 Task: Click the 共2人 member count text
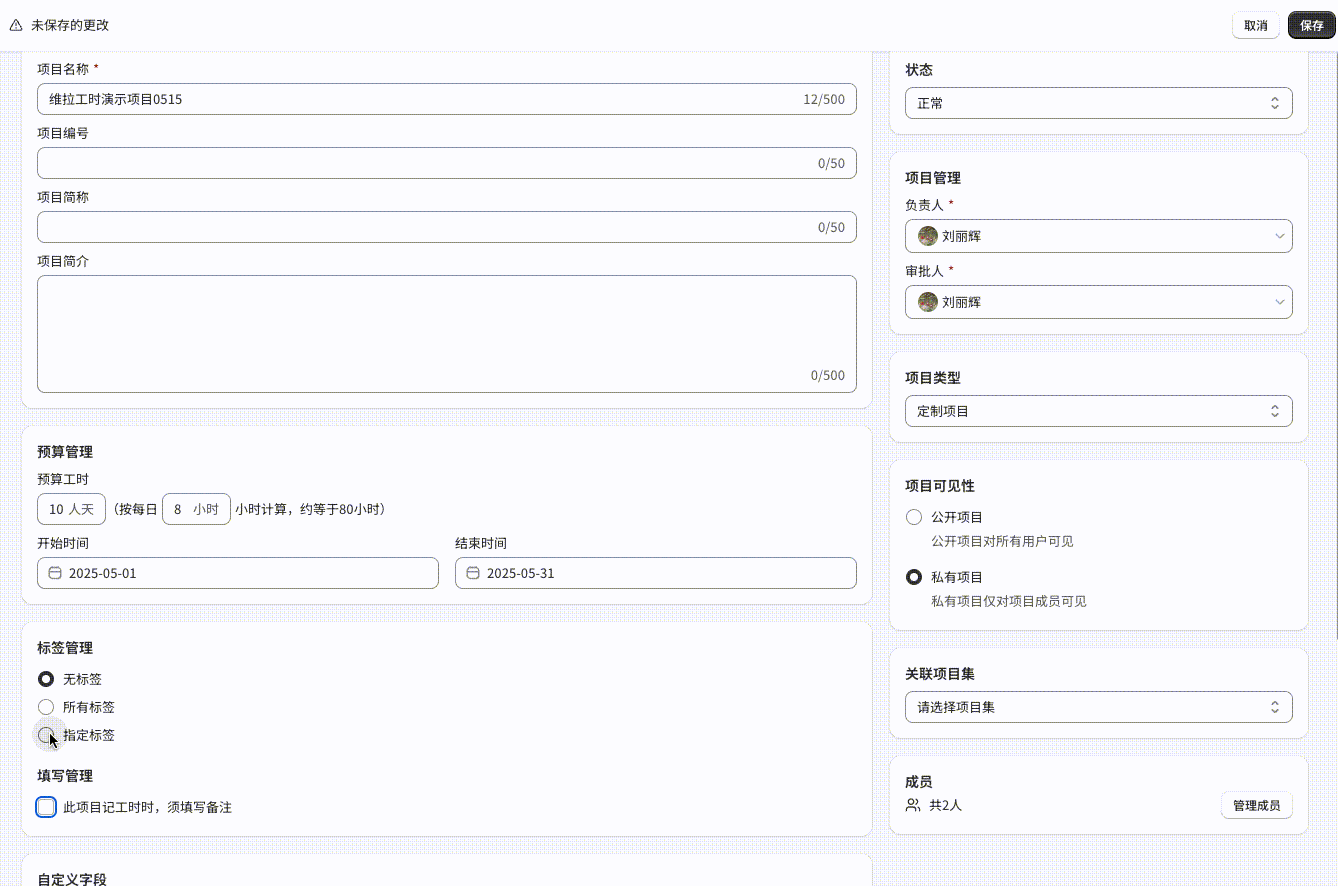(946, 805)
